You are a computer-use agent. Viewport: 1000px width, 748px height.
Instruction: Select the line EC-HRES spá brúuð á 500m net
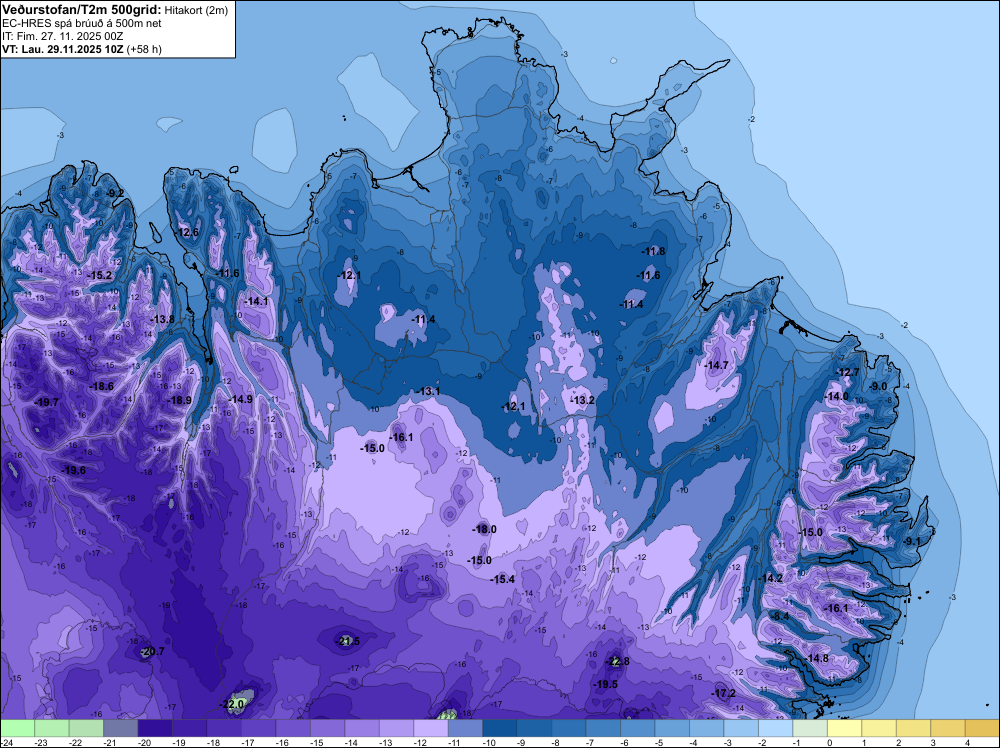coord(82,24)
